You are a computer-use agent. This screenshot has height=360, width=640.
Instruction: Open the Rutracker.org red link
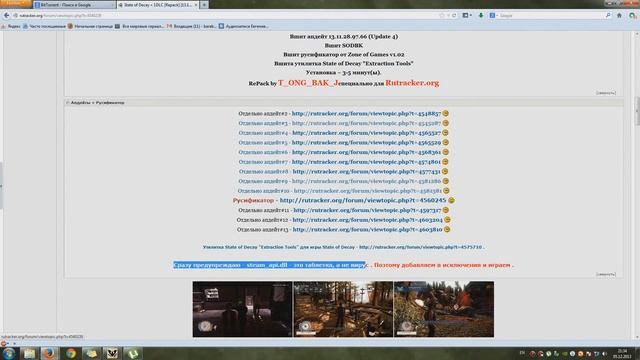click(x=412, y=83)
